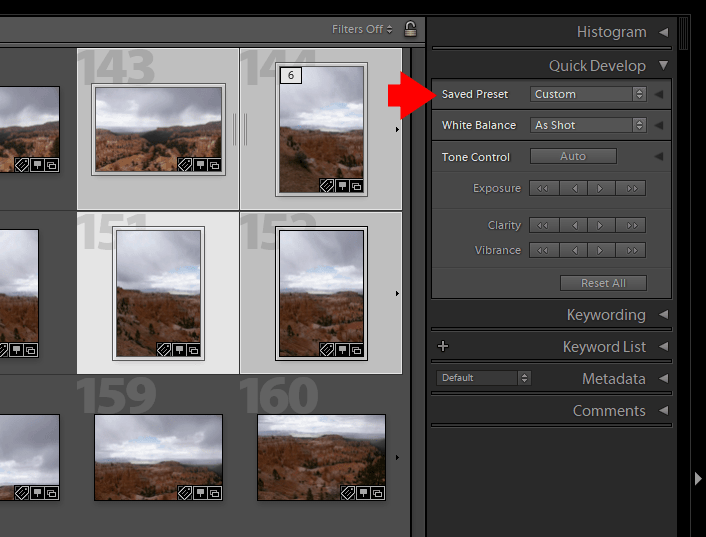
Task: Open the Metadata Default preset dropdown
Action: (484, 378)
